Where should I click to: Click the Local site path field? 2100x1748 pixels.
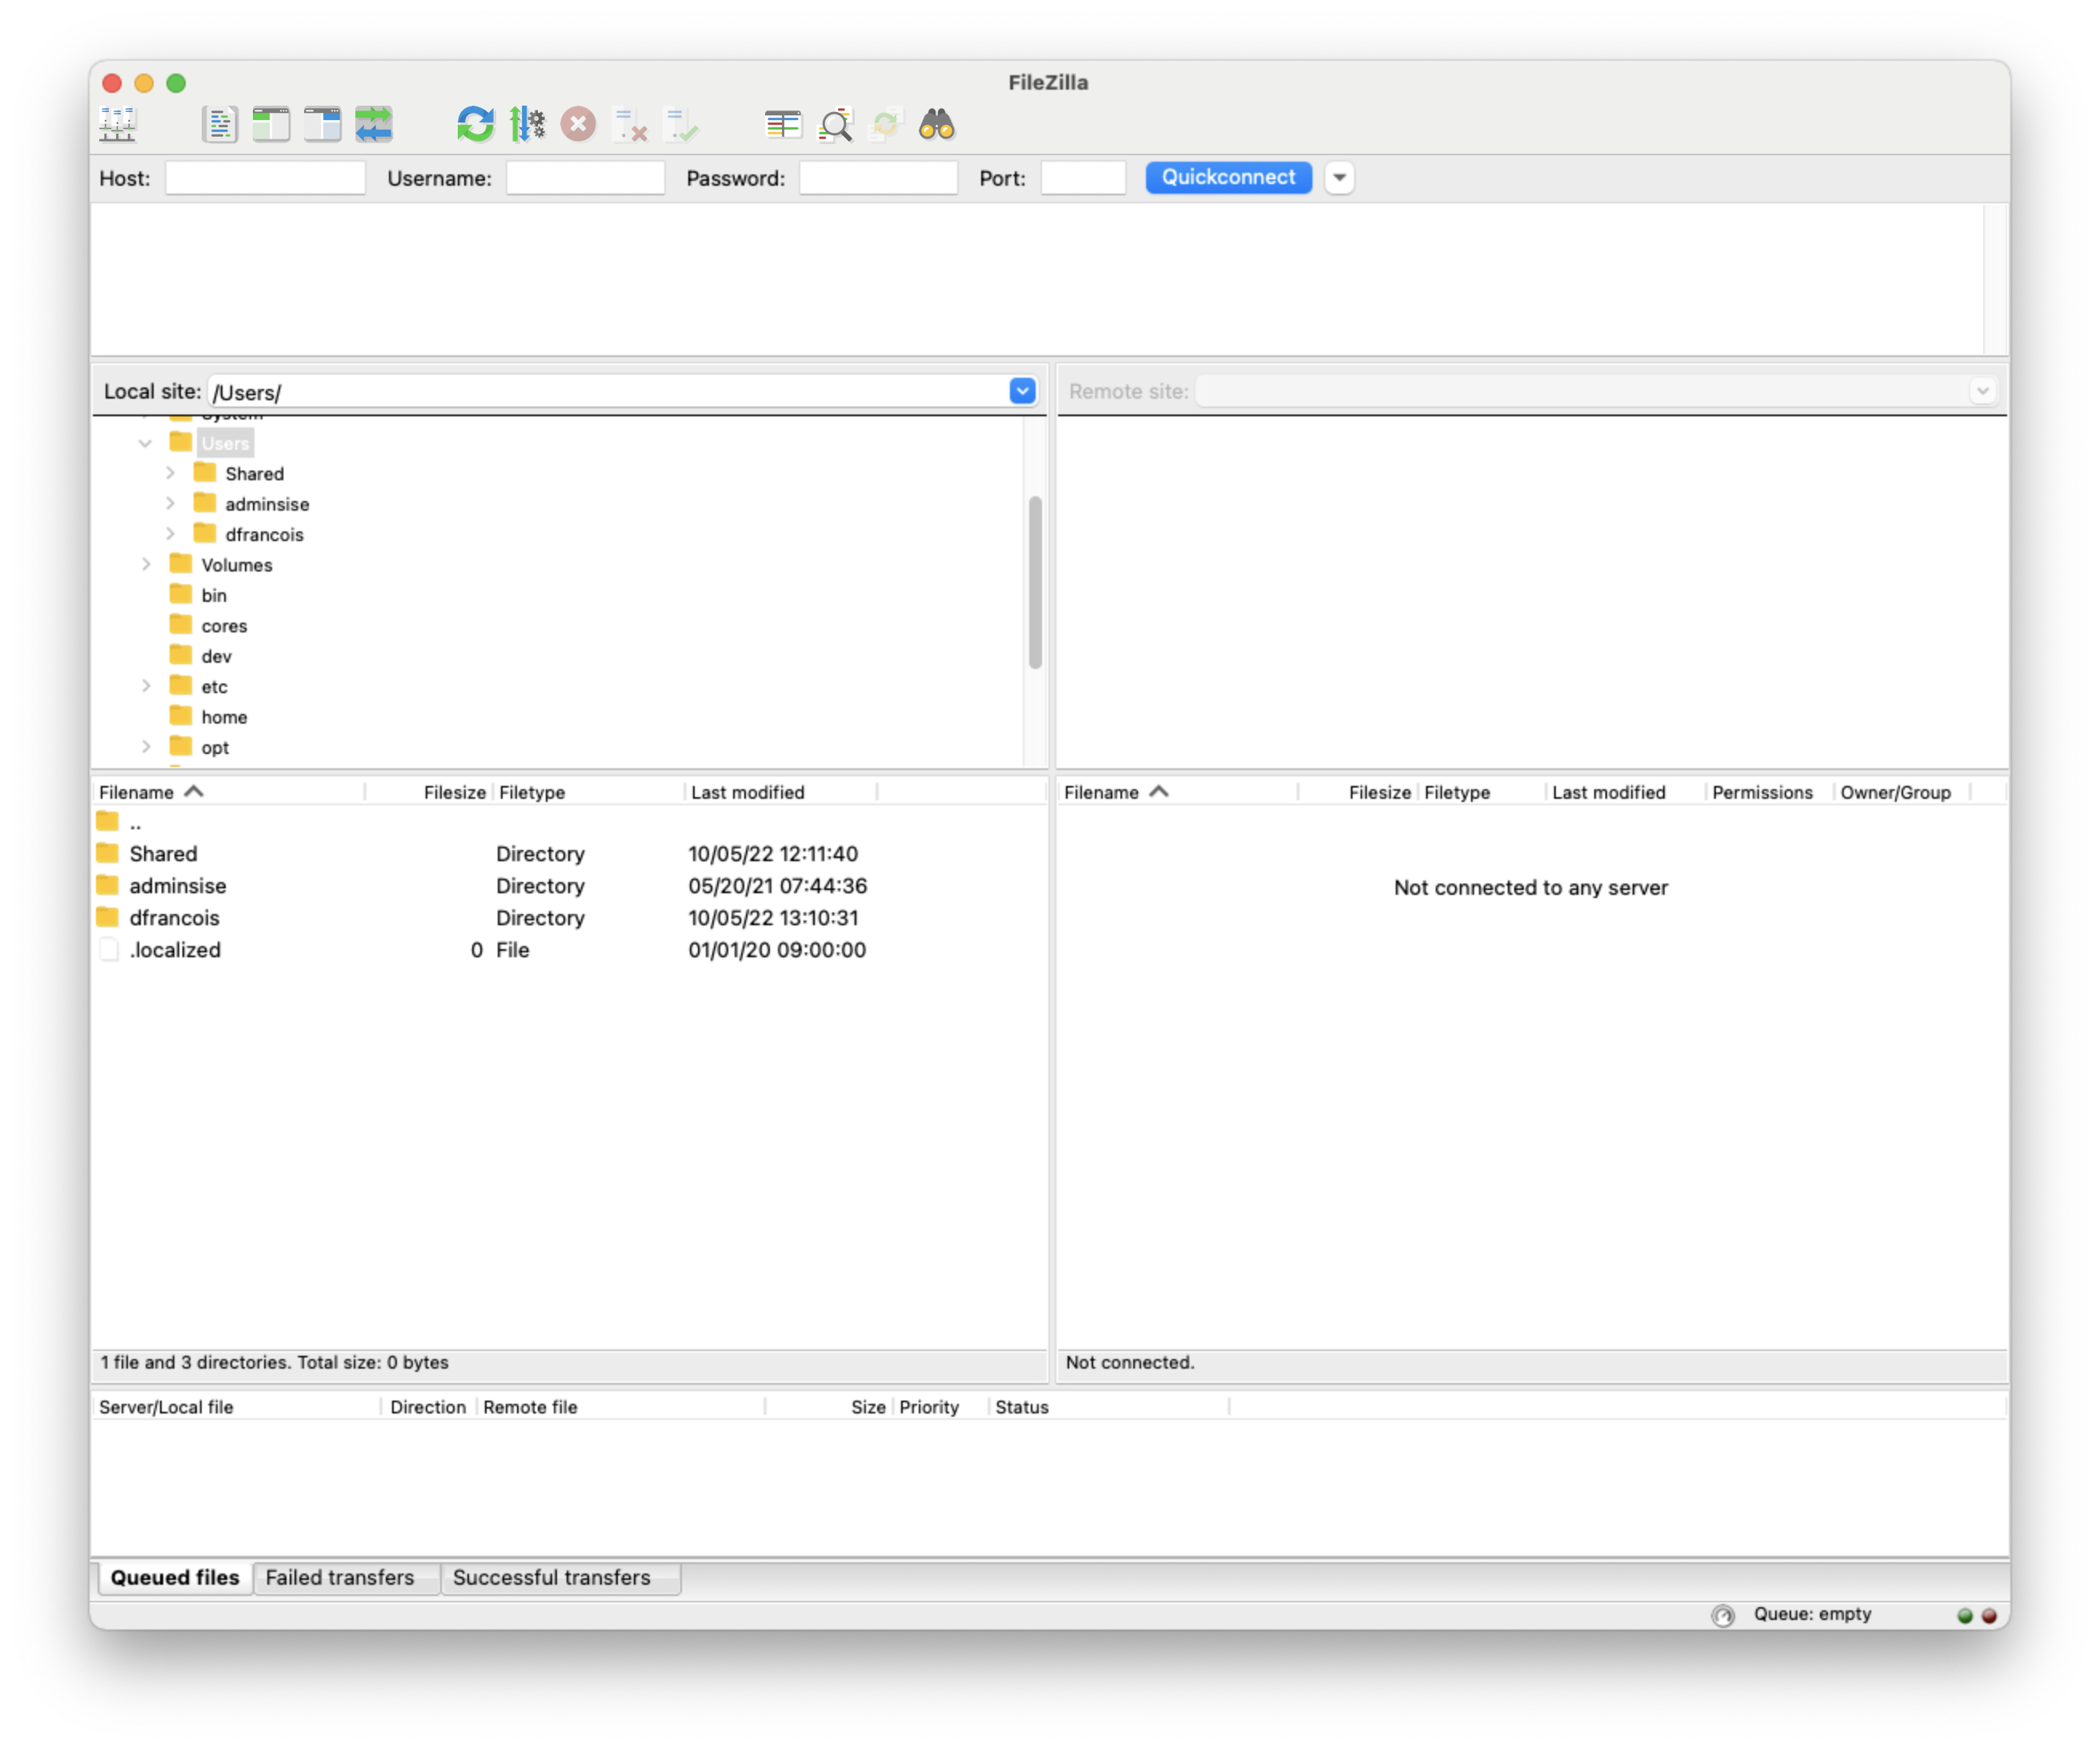pyautogui.click(x=608, y=392)
